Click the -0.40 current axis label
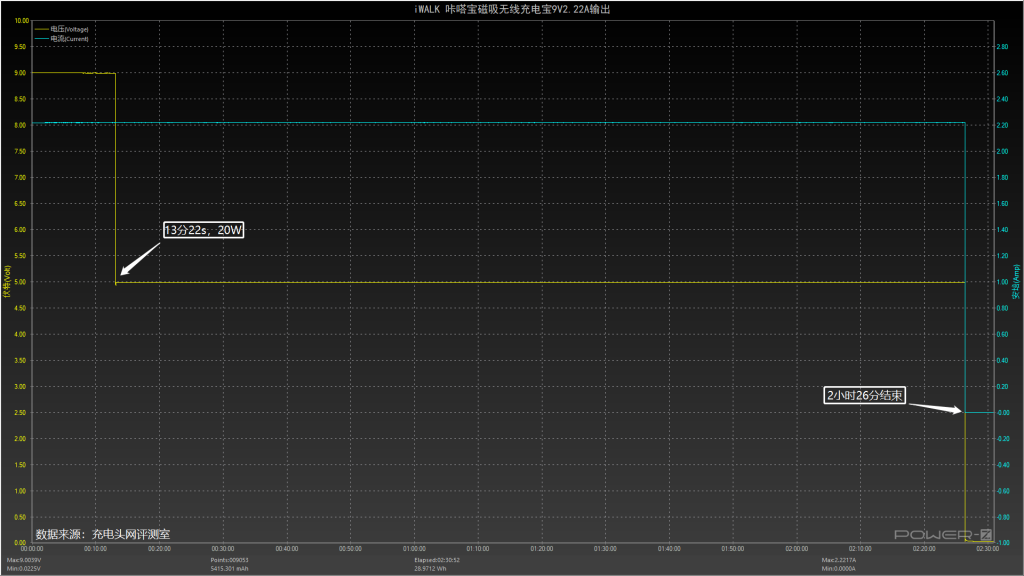1024x576 pixels. coord(1002,465)
